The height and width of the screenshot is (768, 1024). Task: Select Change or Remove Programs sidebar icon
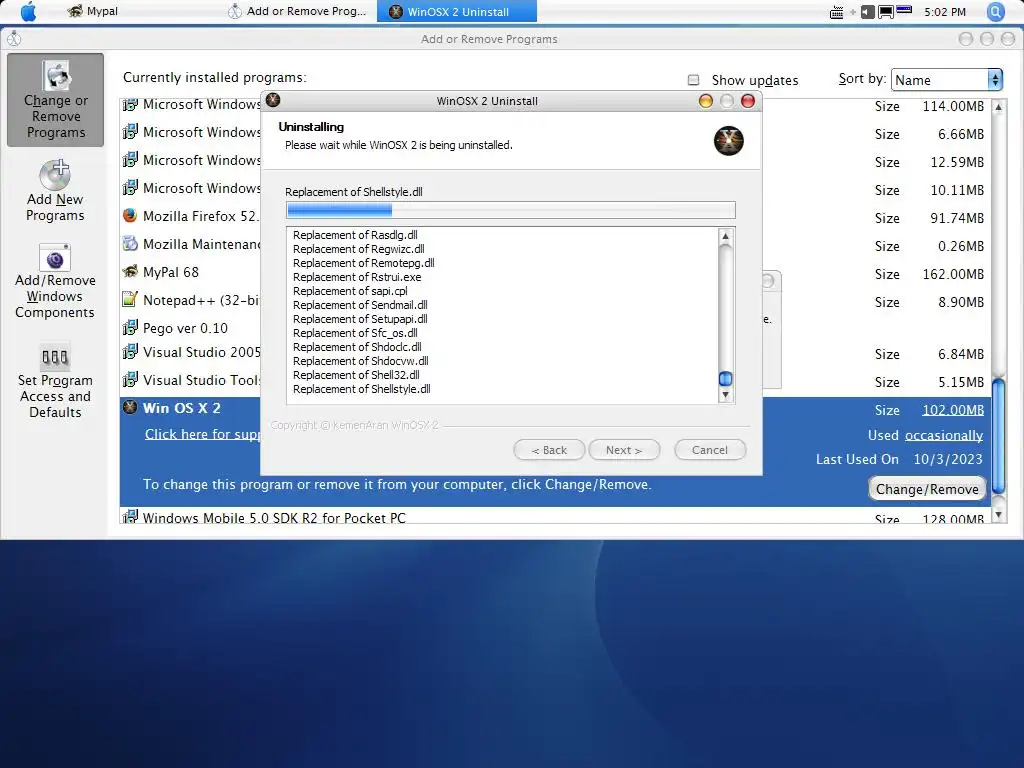pyautogui.click(x=56, y=100)
